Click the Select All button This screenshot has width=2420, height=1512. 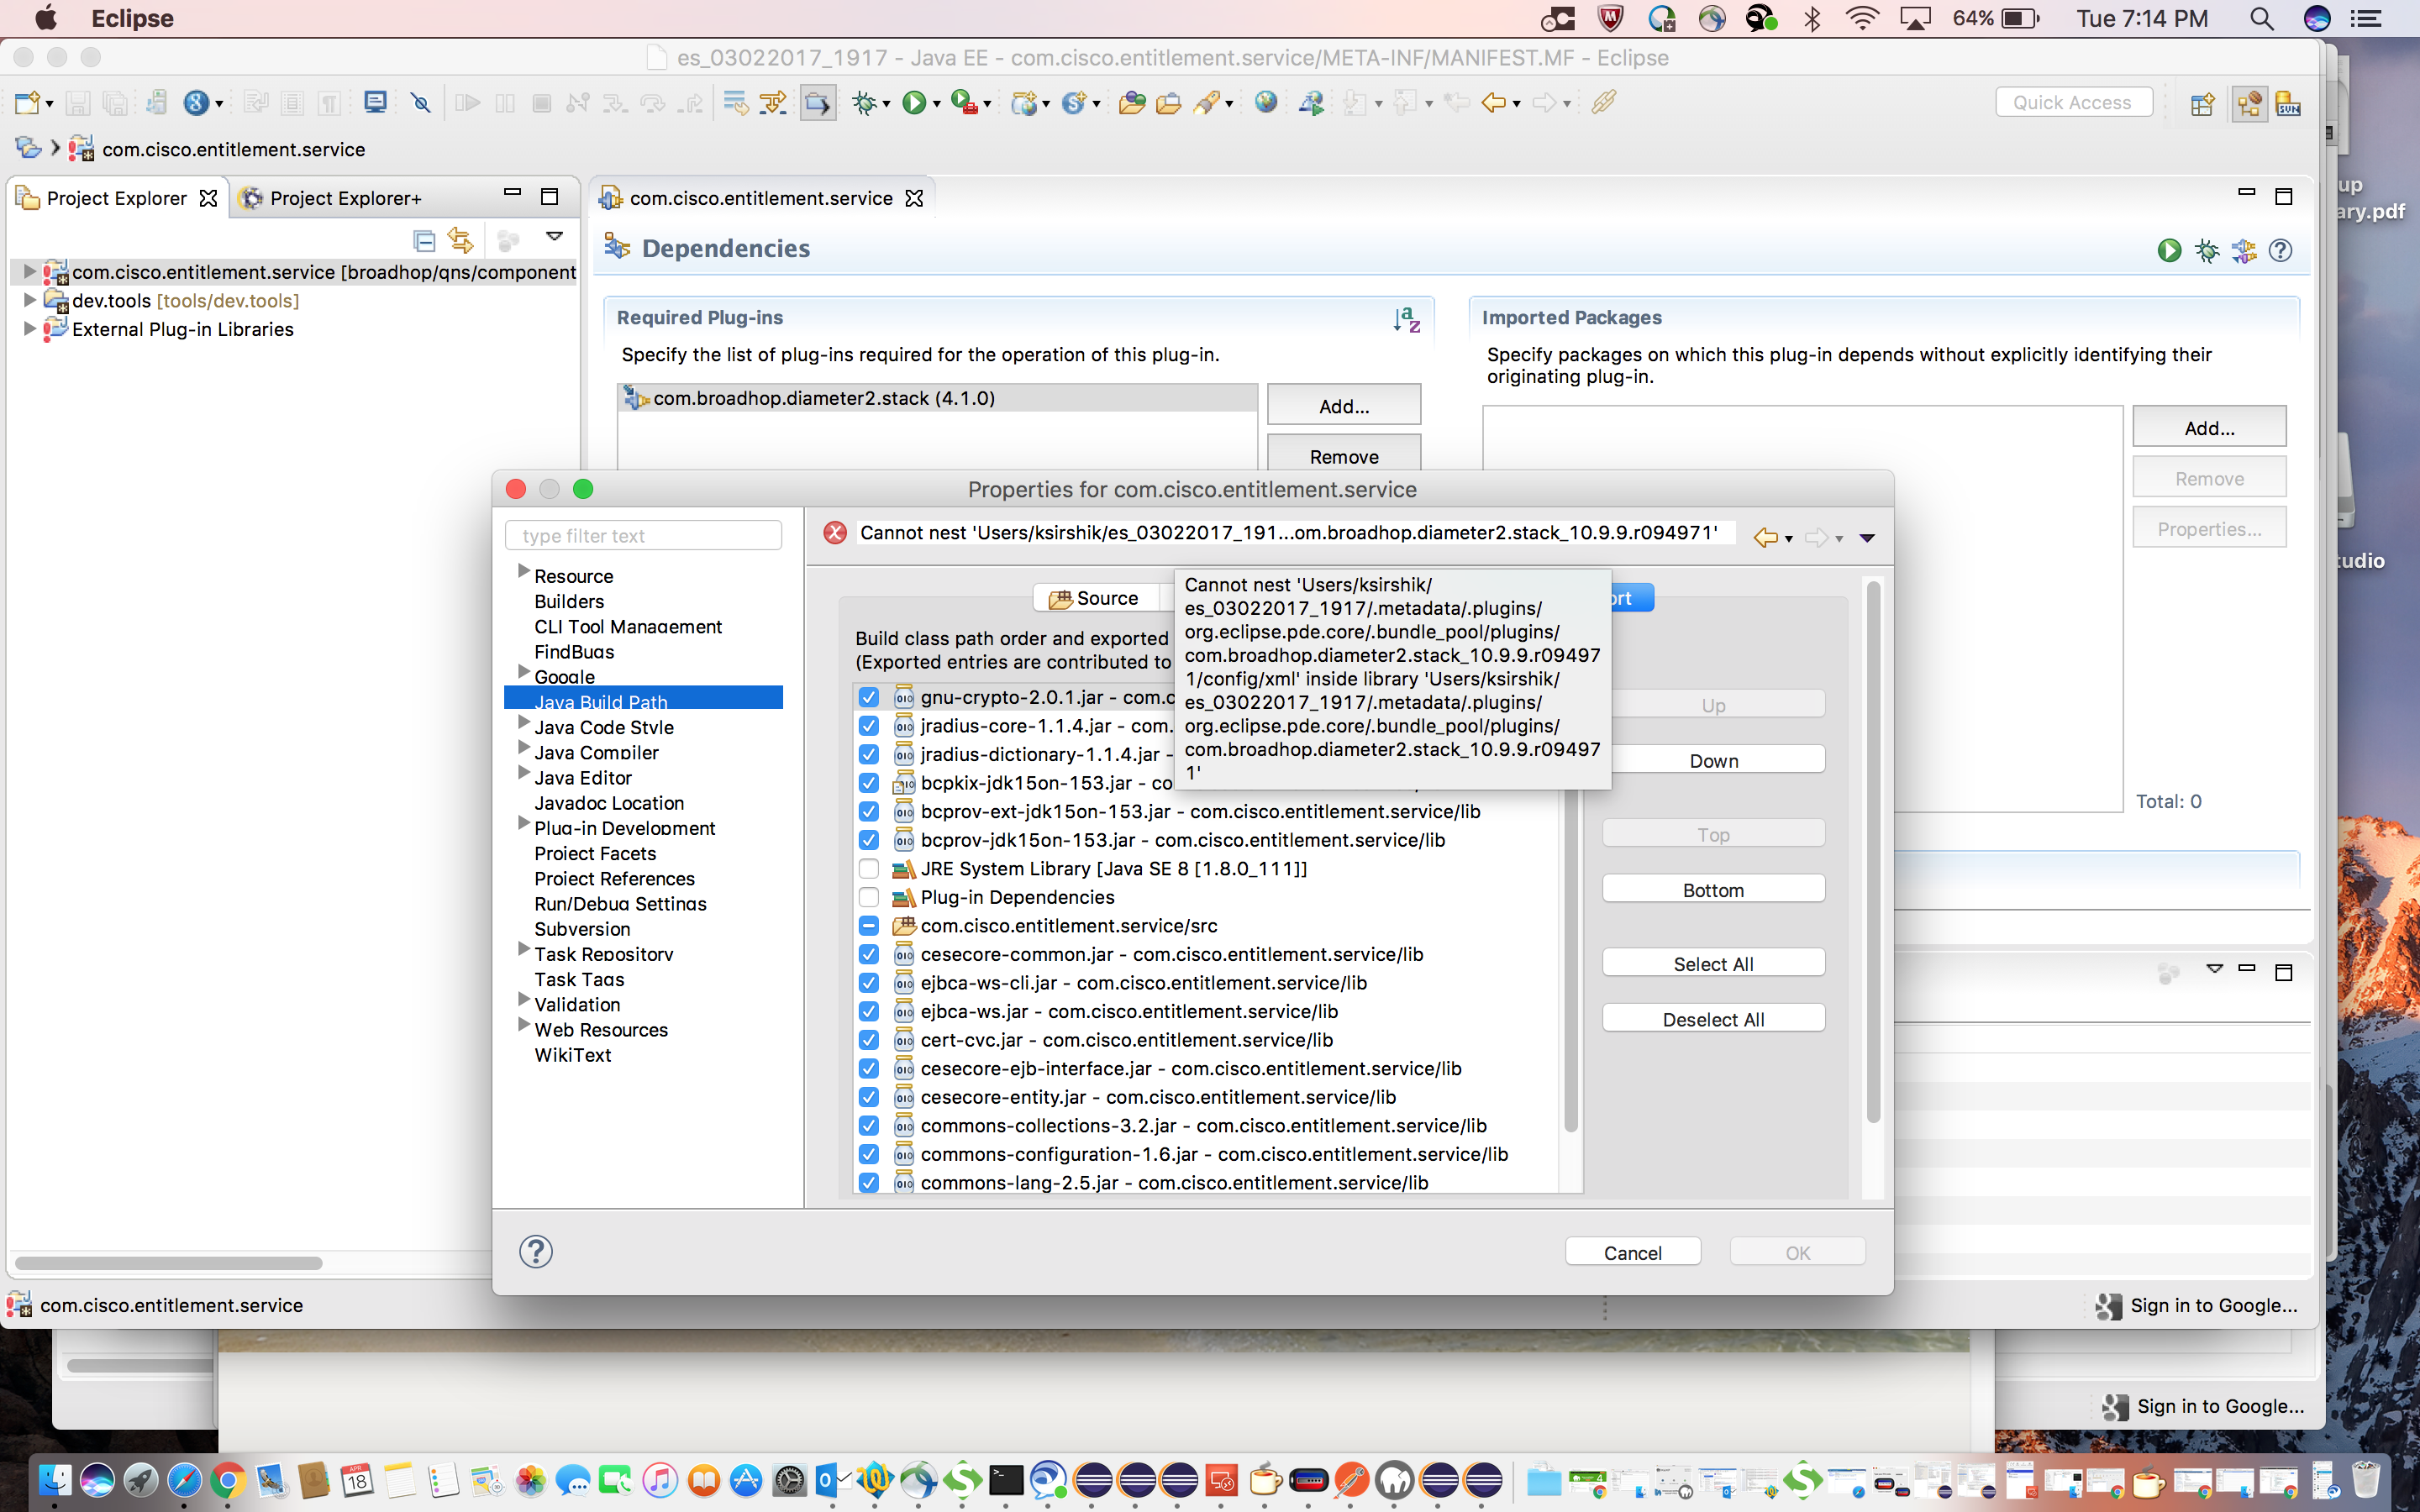(1713, 963)
